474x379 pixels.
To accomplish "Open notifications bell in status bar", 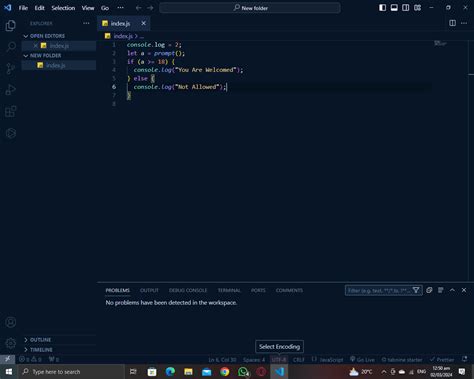I will (x=465, y=359).
